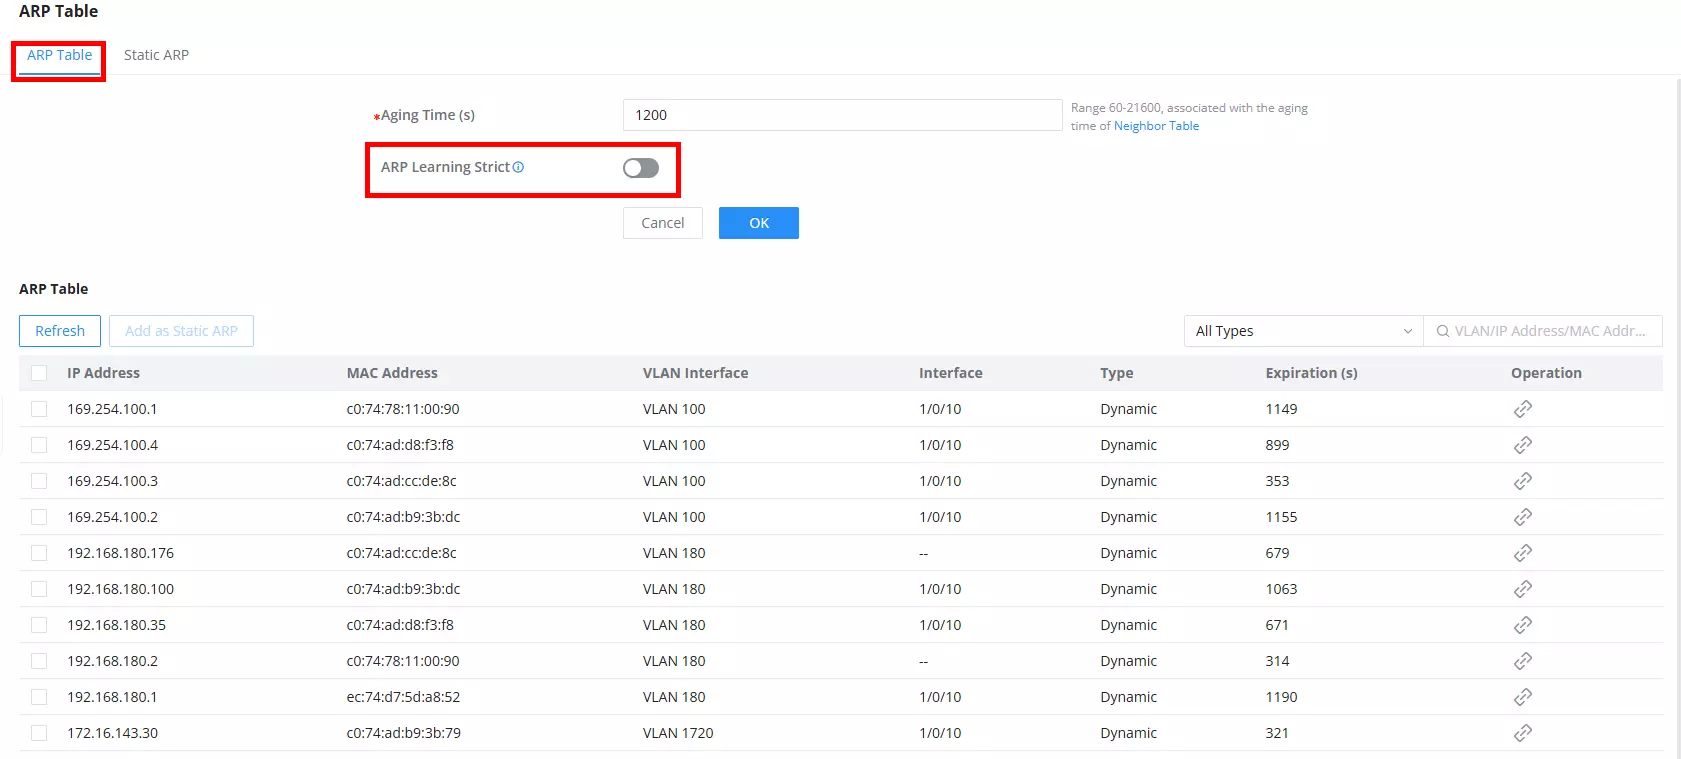Check the select-all header checkbox

pyautogui.click(x=39, y=373)
